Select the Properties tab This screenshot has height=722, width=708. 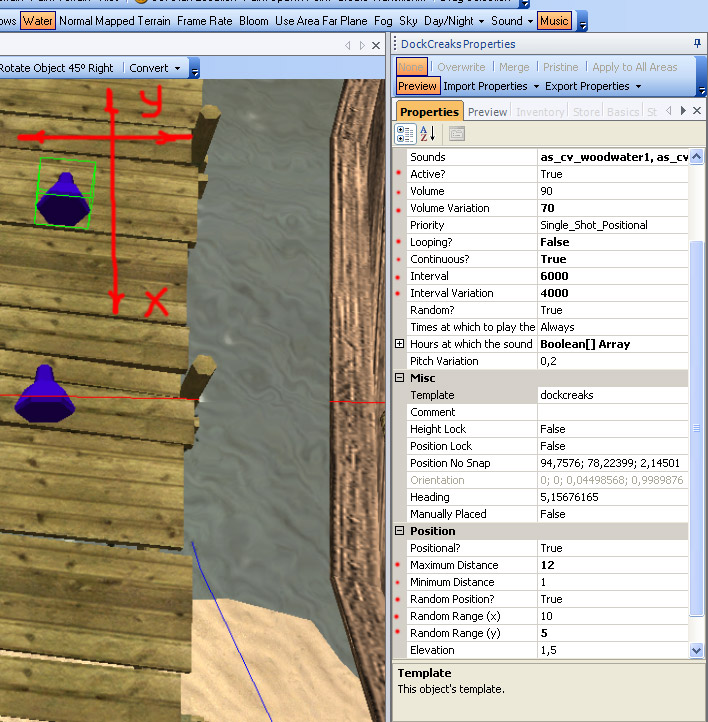tap(429, 112)
